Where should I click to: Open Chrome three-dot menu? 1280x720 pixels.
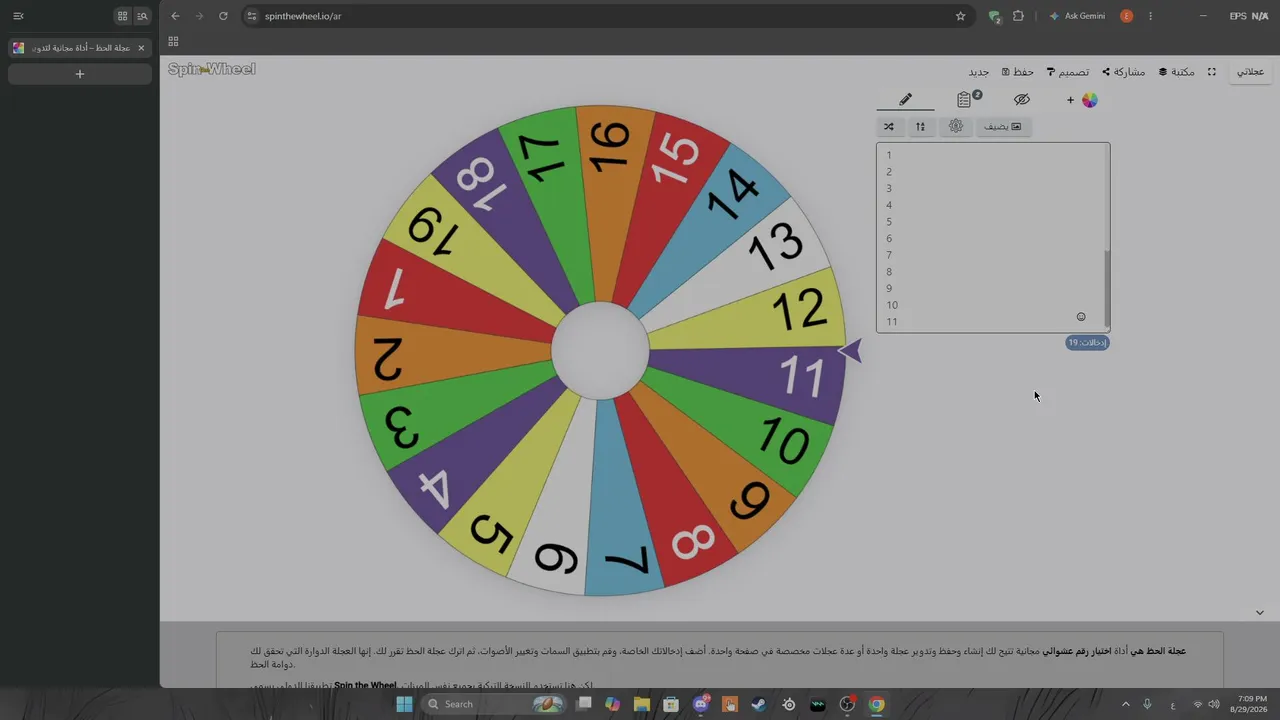coord(1150,16)
